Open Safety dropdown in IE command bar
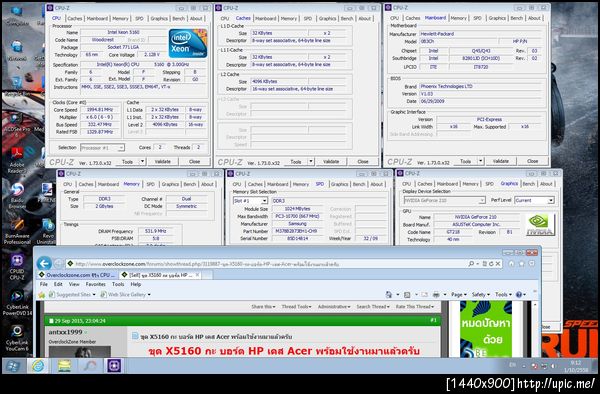Viewport: 600px width, 394px height. (x=481, y=295)
